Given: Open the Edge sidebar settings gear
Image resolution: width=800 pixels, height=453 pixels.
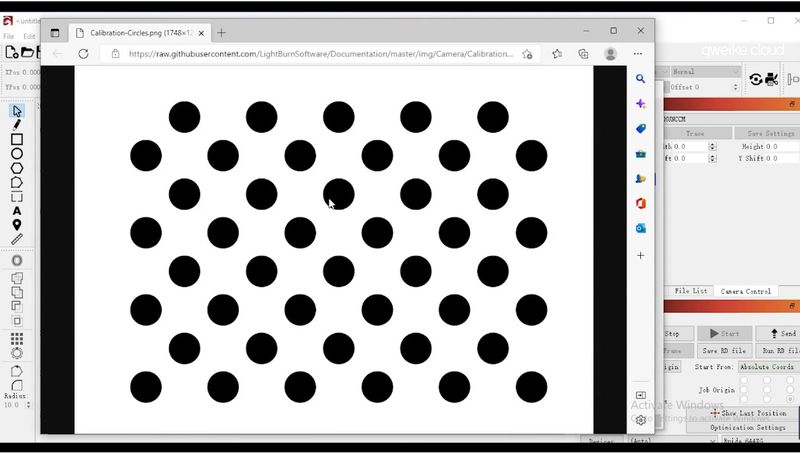Looking at the screenshot, I should pos(641,420).
